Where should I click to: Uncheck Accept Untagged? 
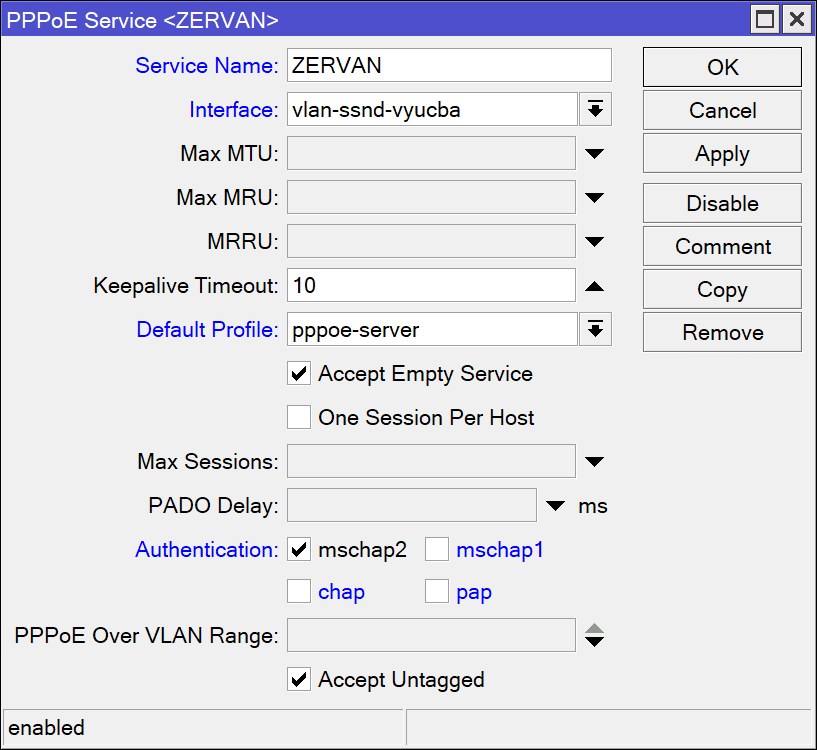coord(298,679)
